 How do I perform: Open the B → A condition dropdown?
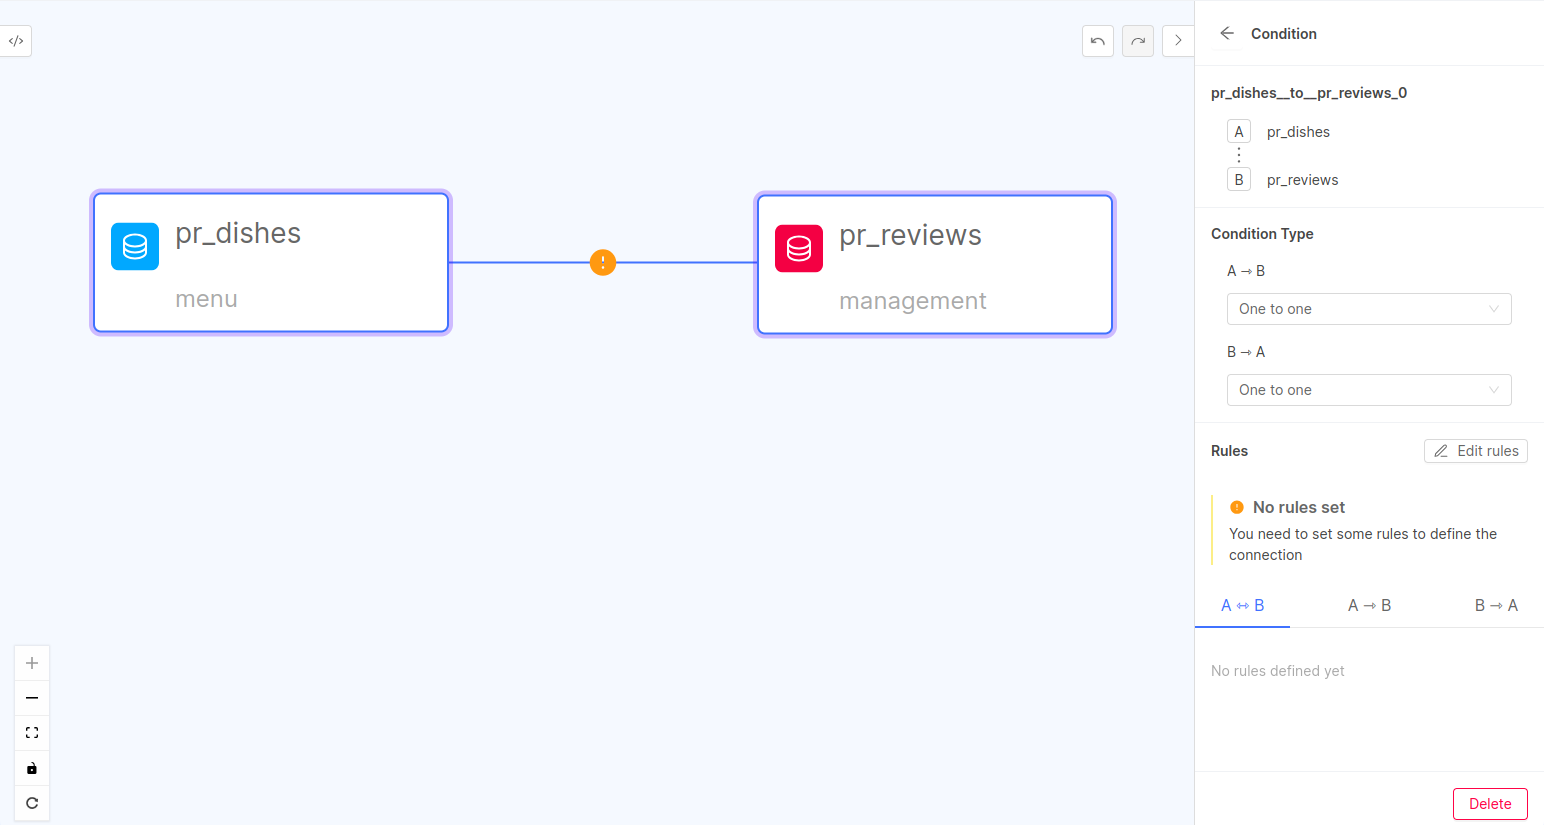pos(1368,390)
